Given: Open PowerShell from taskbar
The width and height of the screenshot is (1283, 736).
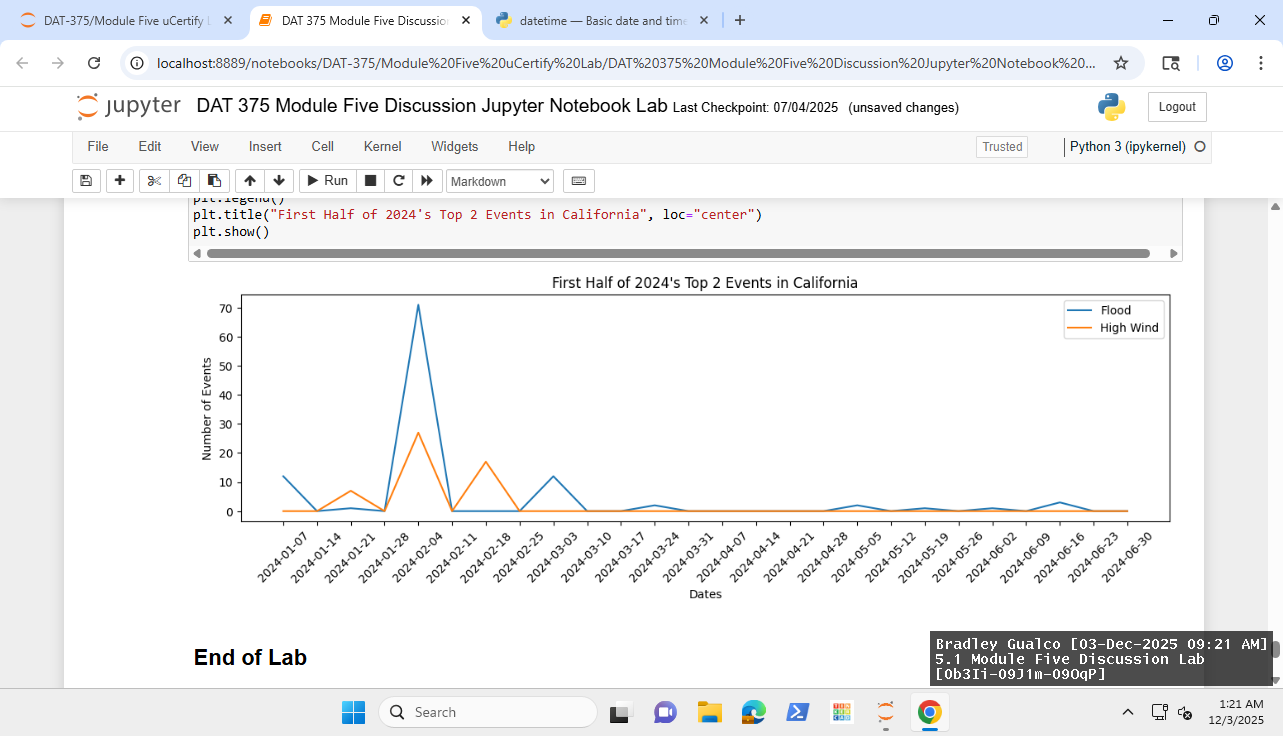Looking at the screenshot, I should (x=797, y=712).
